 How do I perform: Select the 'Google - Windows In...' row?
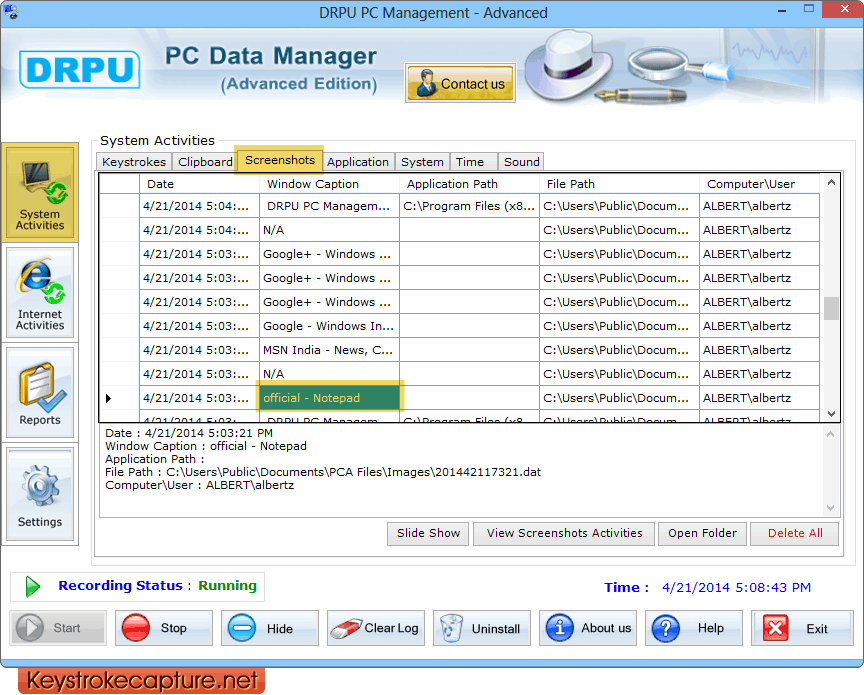[x=460, y=326]
